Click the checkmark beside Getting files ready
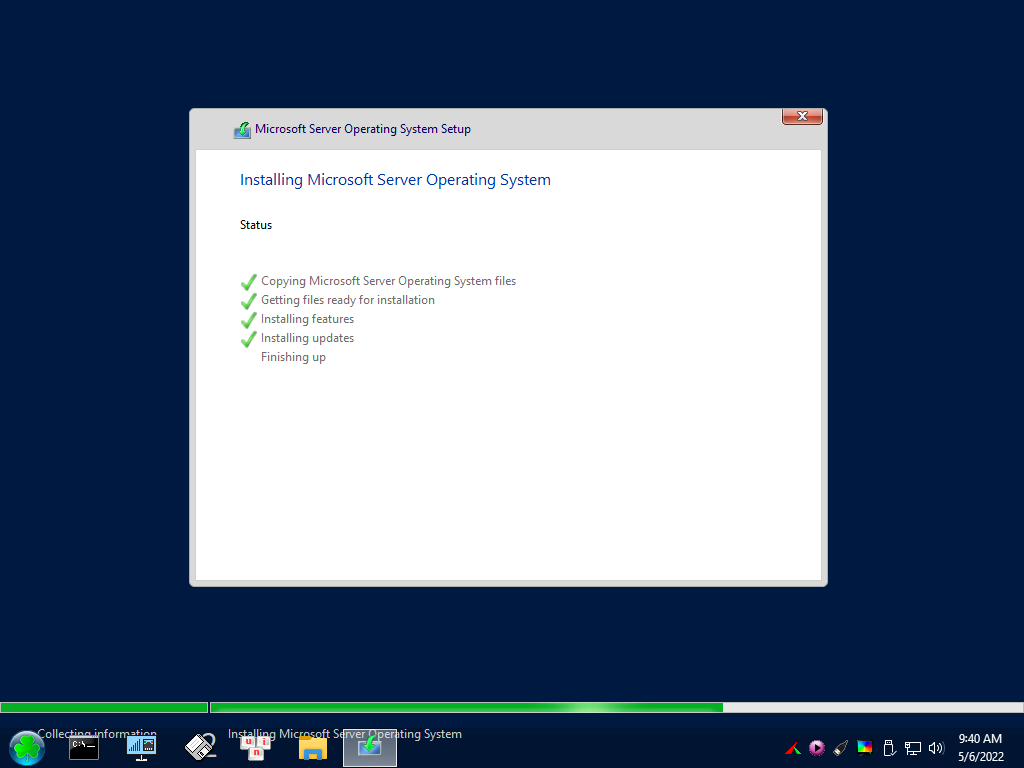 click(248, 301)
